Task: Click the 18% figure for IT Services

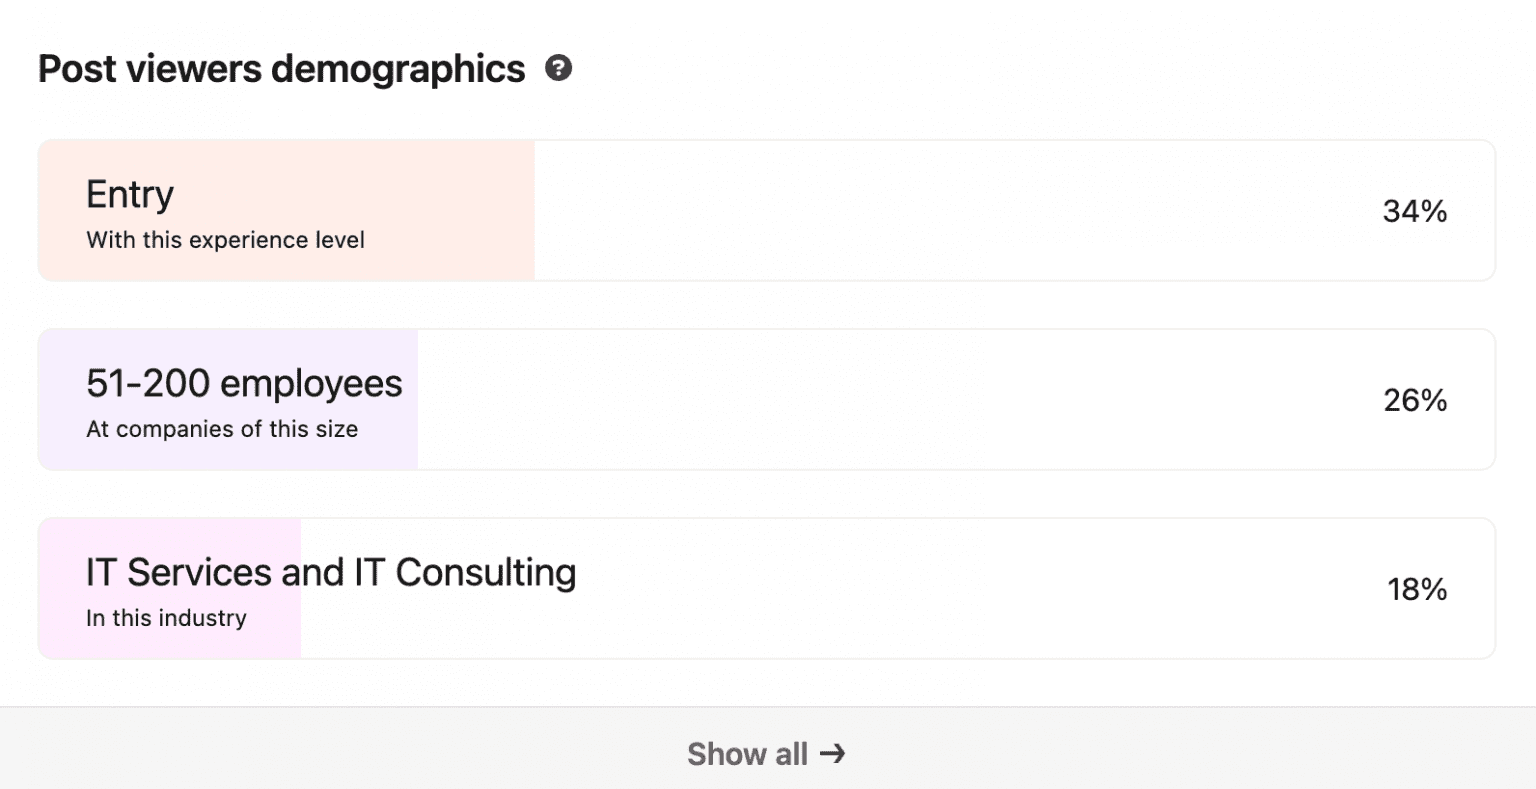Action: click(x=1417, y=589)
